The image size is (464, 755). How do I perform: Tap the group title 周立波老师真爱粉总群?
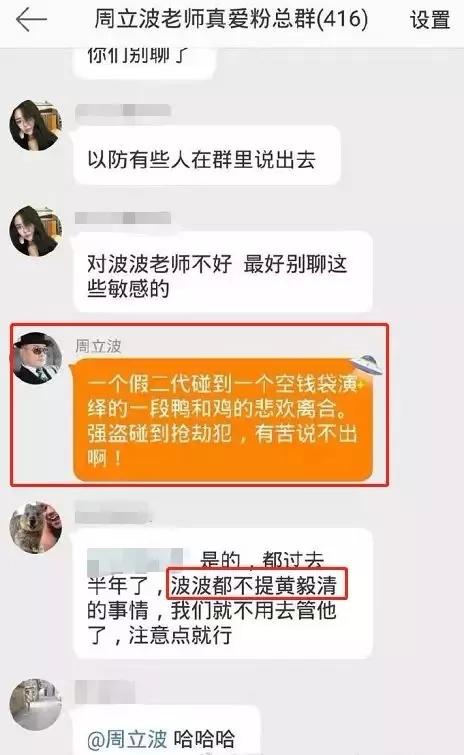pos(231,19)
